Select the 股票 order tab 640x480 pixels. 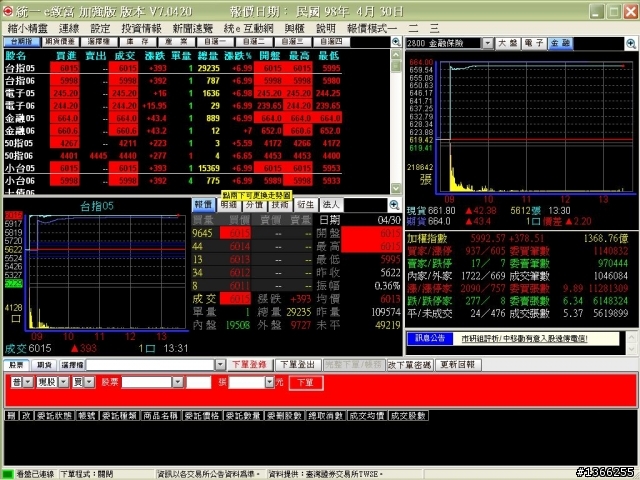16,365
